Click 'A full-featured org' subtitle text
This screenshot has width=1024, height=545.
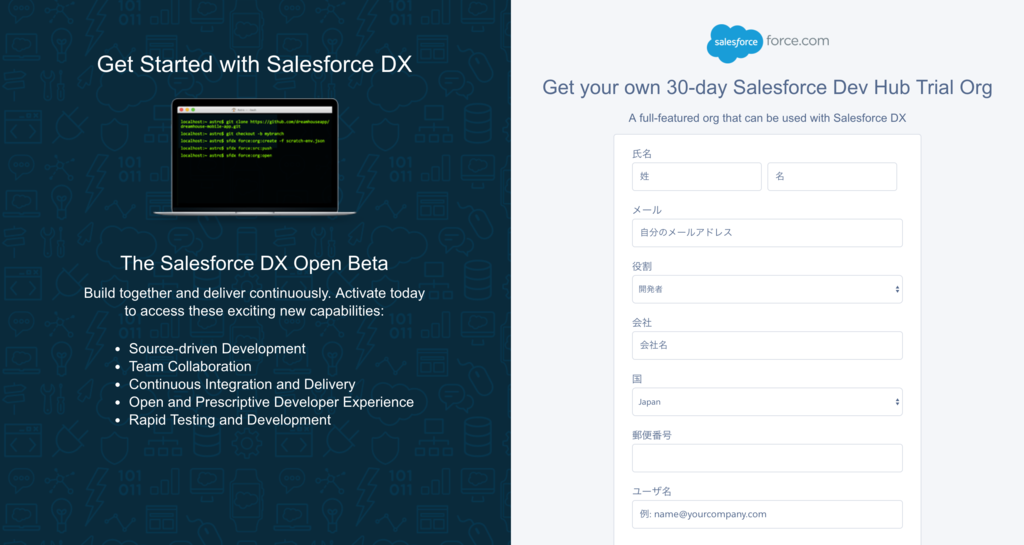pyautogui.click(x=767, y=118)
